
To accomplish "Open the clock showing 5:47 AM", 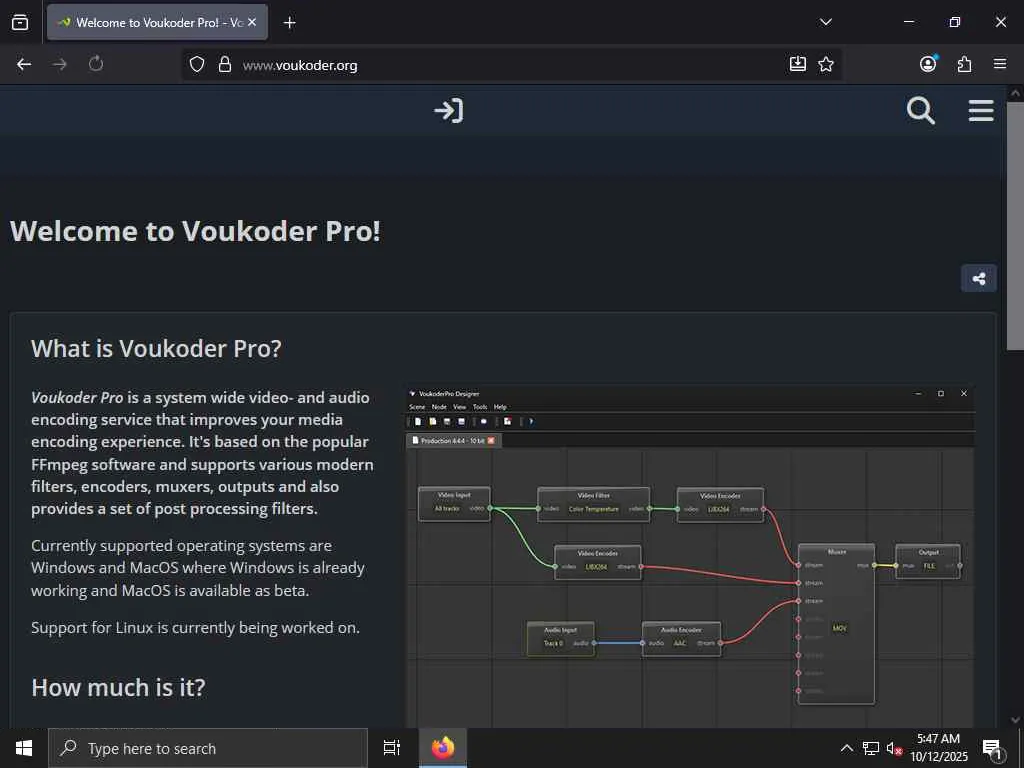I will 938,748.
